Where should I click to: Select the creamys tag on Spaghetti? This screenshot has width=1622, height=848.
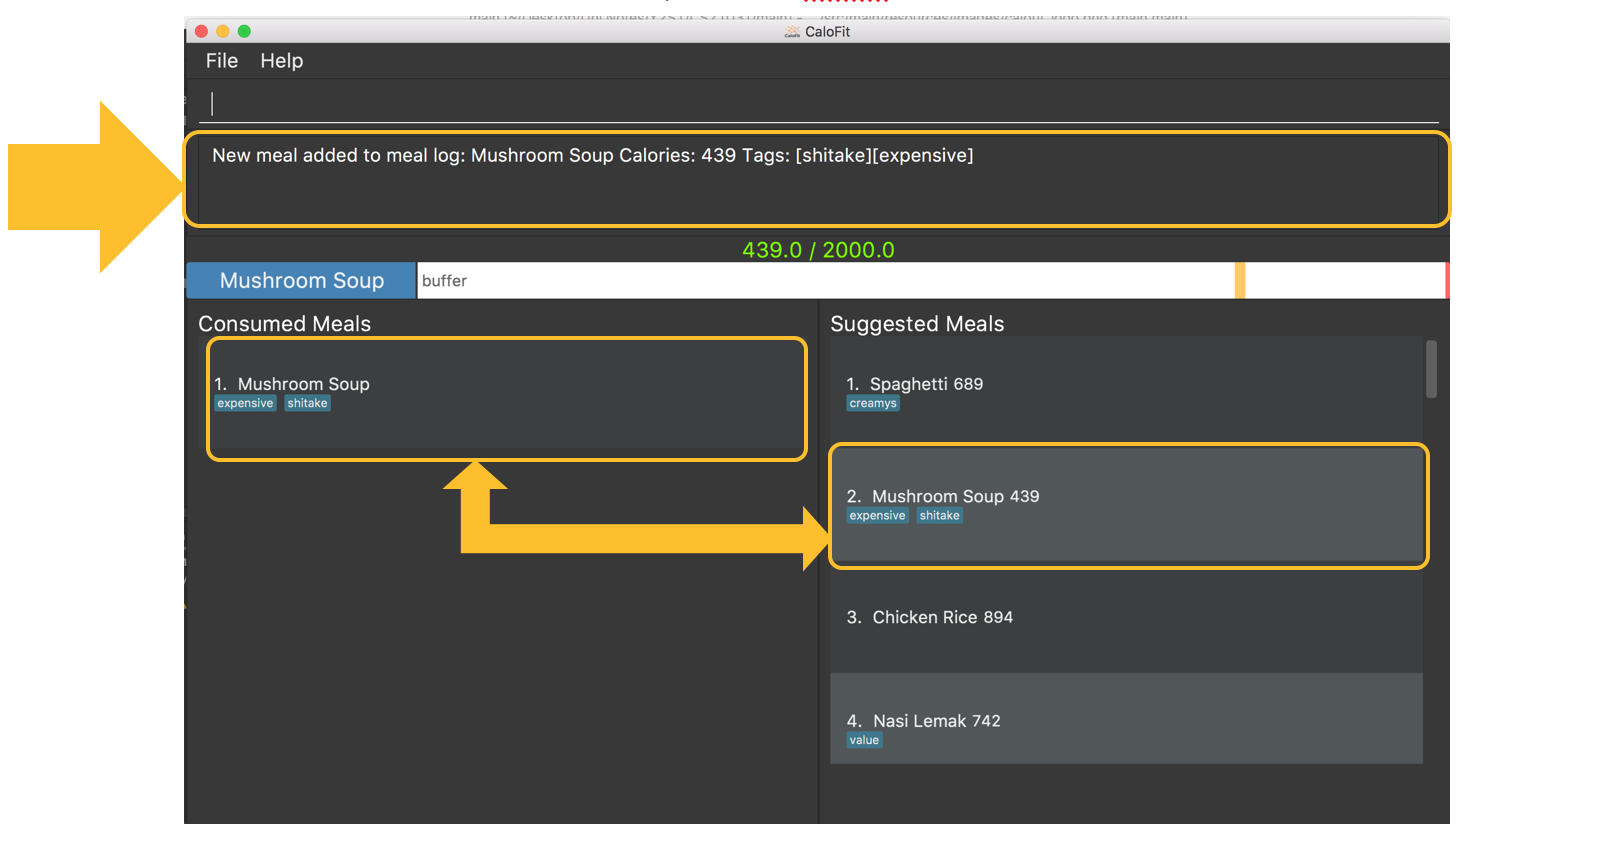[873, 403]
